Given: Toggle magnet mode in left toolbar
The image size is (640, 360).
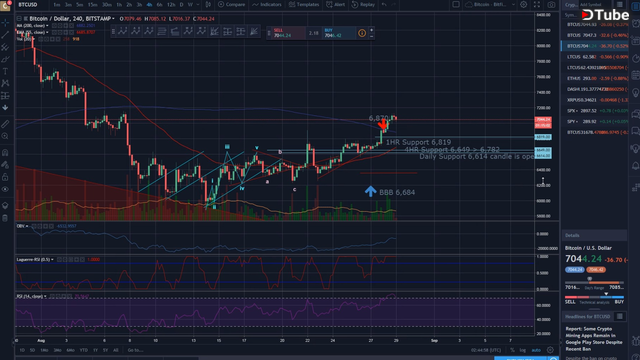Looking at the screenshot, I should [x=5, y=153].
